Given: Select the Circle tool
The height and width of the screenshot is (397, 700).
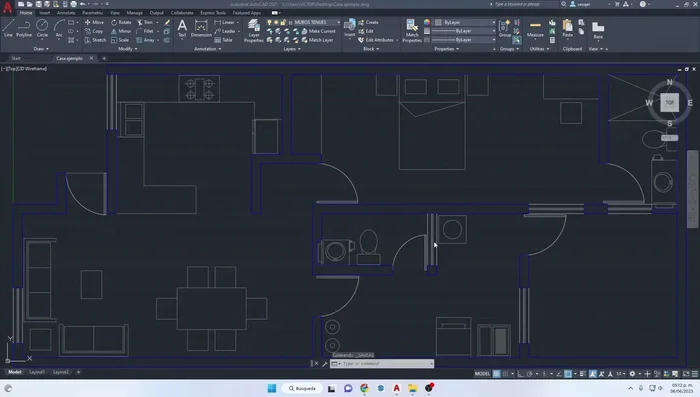Looking at the screenshot, I should [42, 28].
